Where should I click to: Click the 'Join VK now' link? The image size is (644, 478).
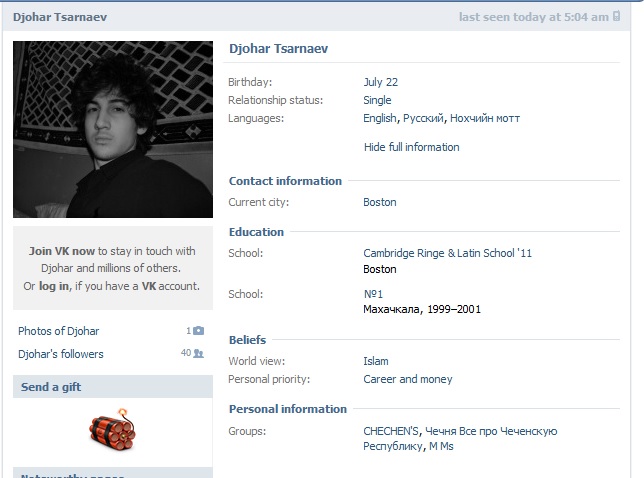pos(62,251)
